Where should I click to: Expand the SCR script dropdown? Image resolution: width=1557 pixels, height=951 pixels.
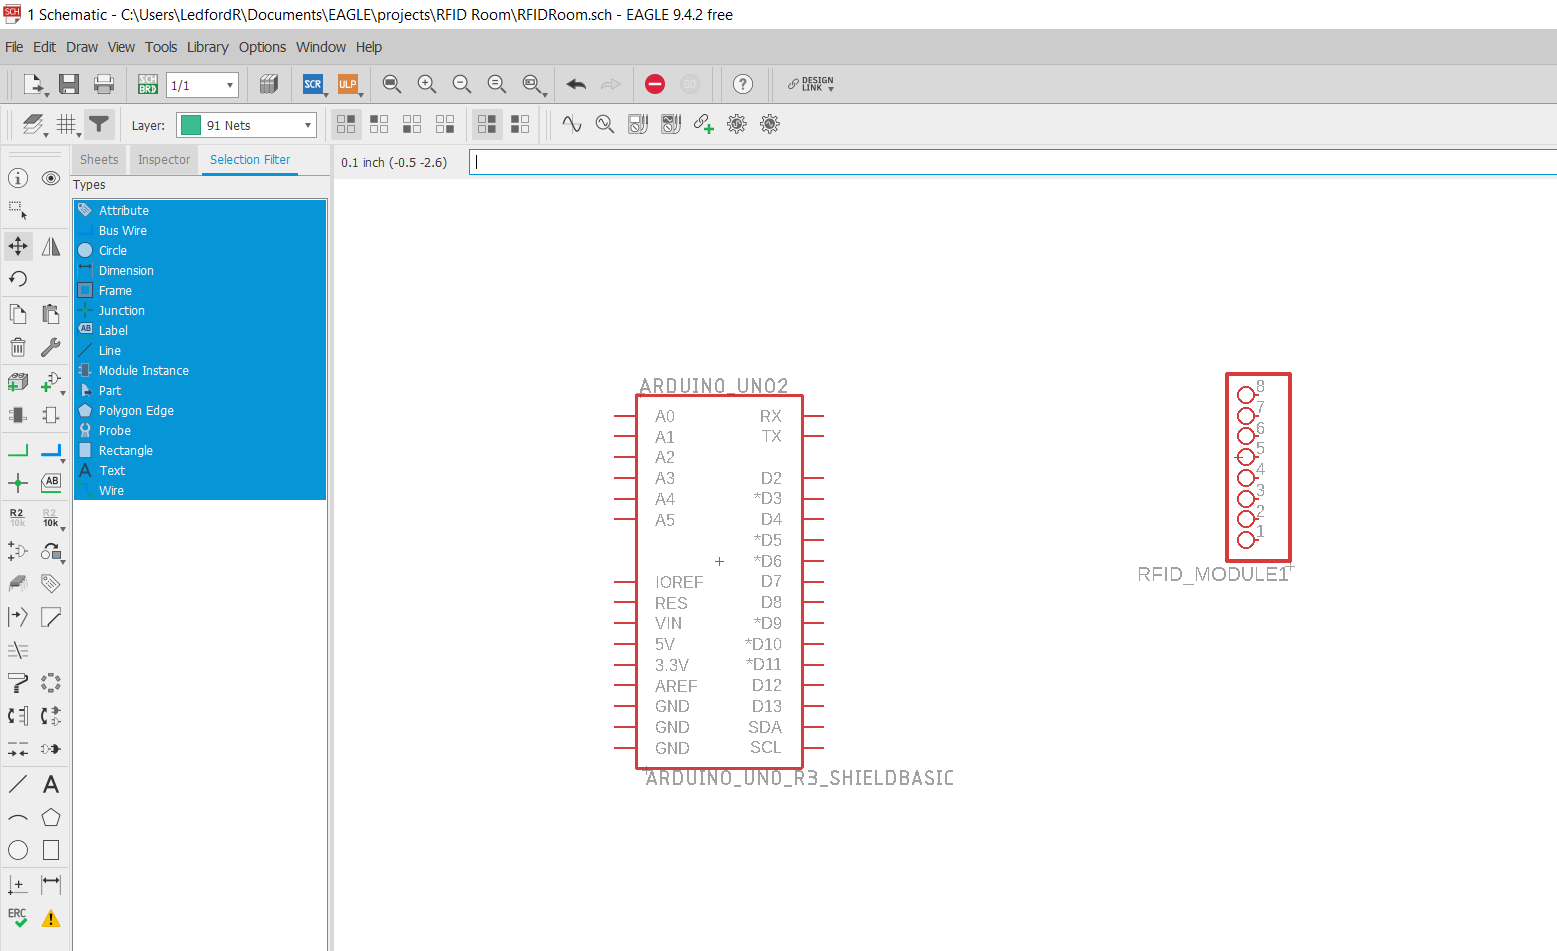point(326,95)
